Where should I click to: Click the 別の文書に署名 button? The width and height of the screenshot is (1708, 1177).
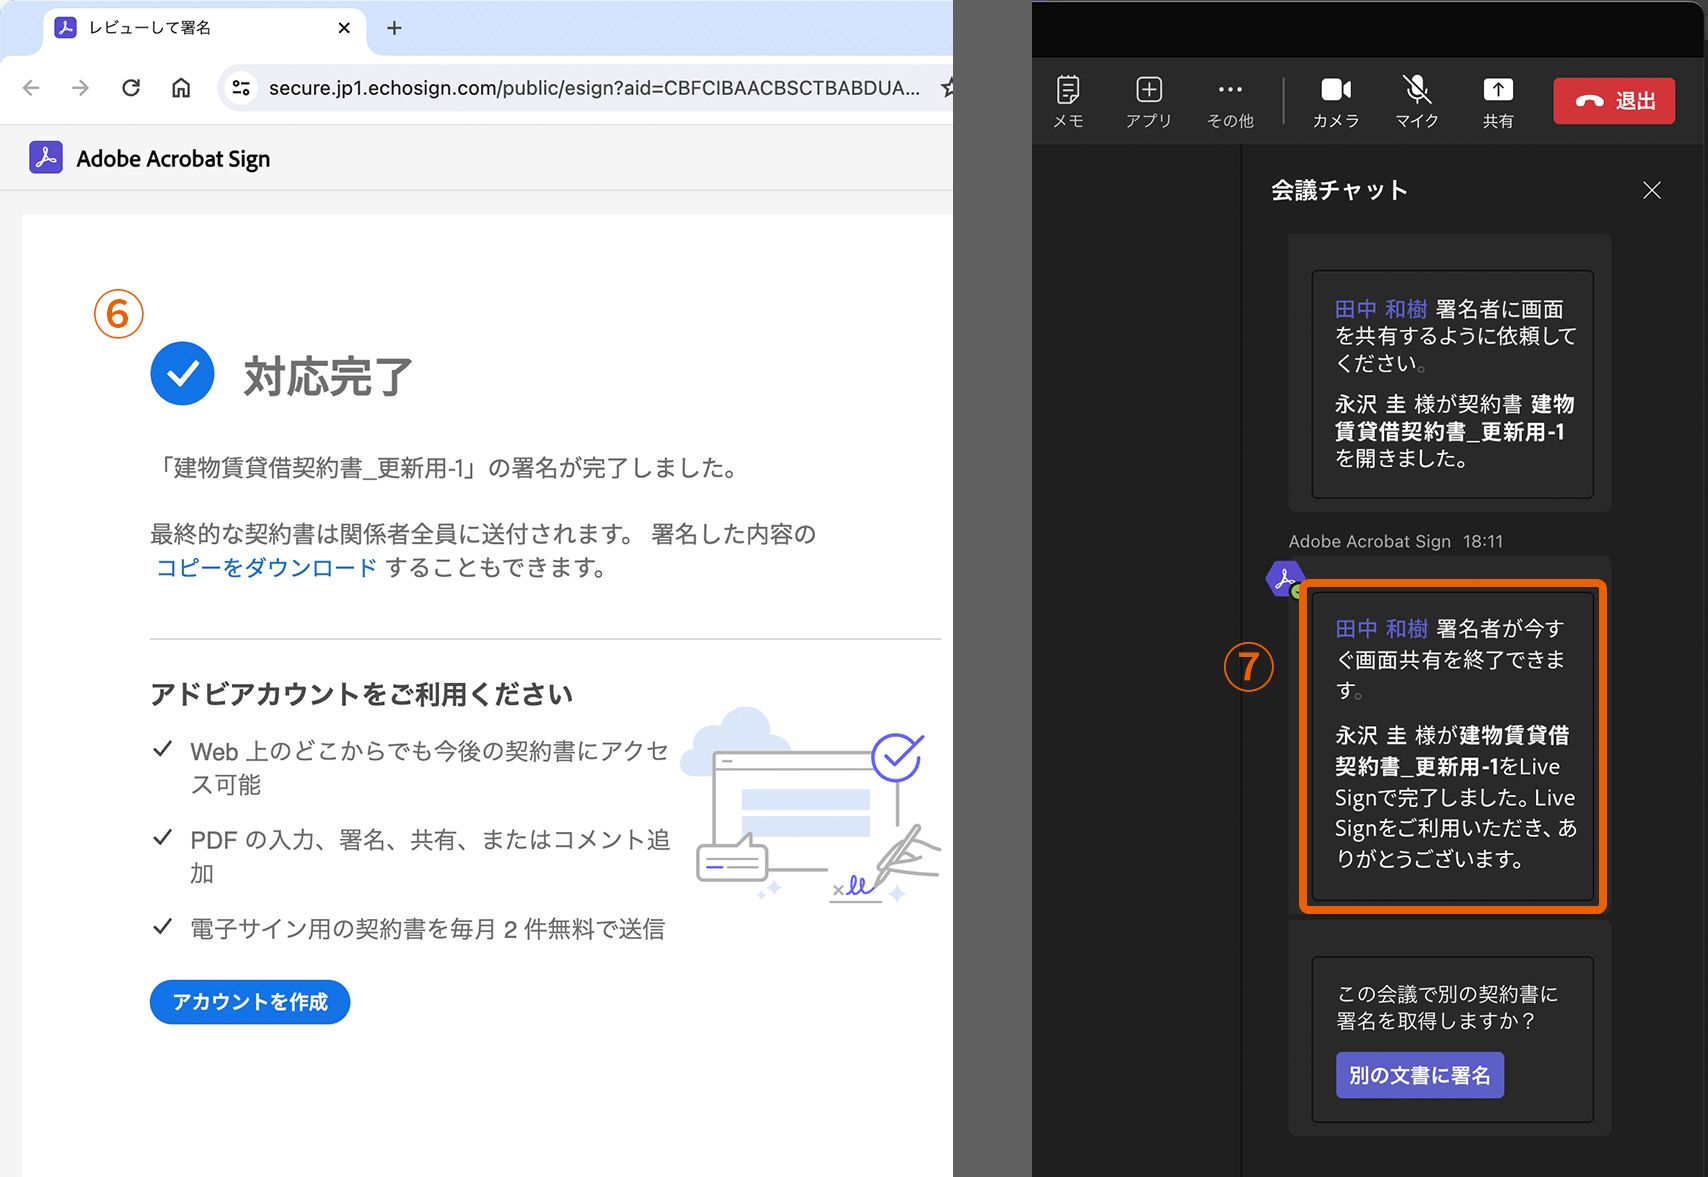(x=1420, y=1075)
